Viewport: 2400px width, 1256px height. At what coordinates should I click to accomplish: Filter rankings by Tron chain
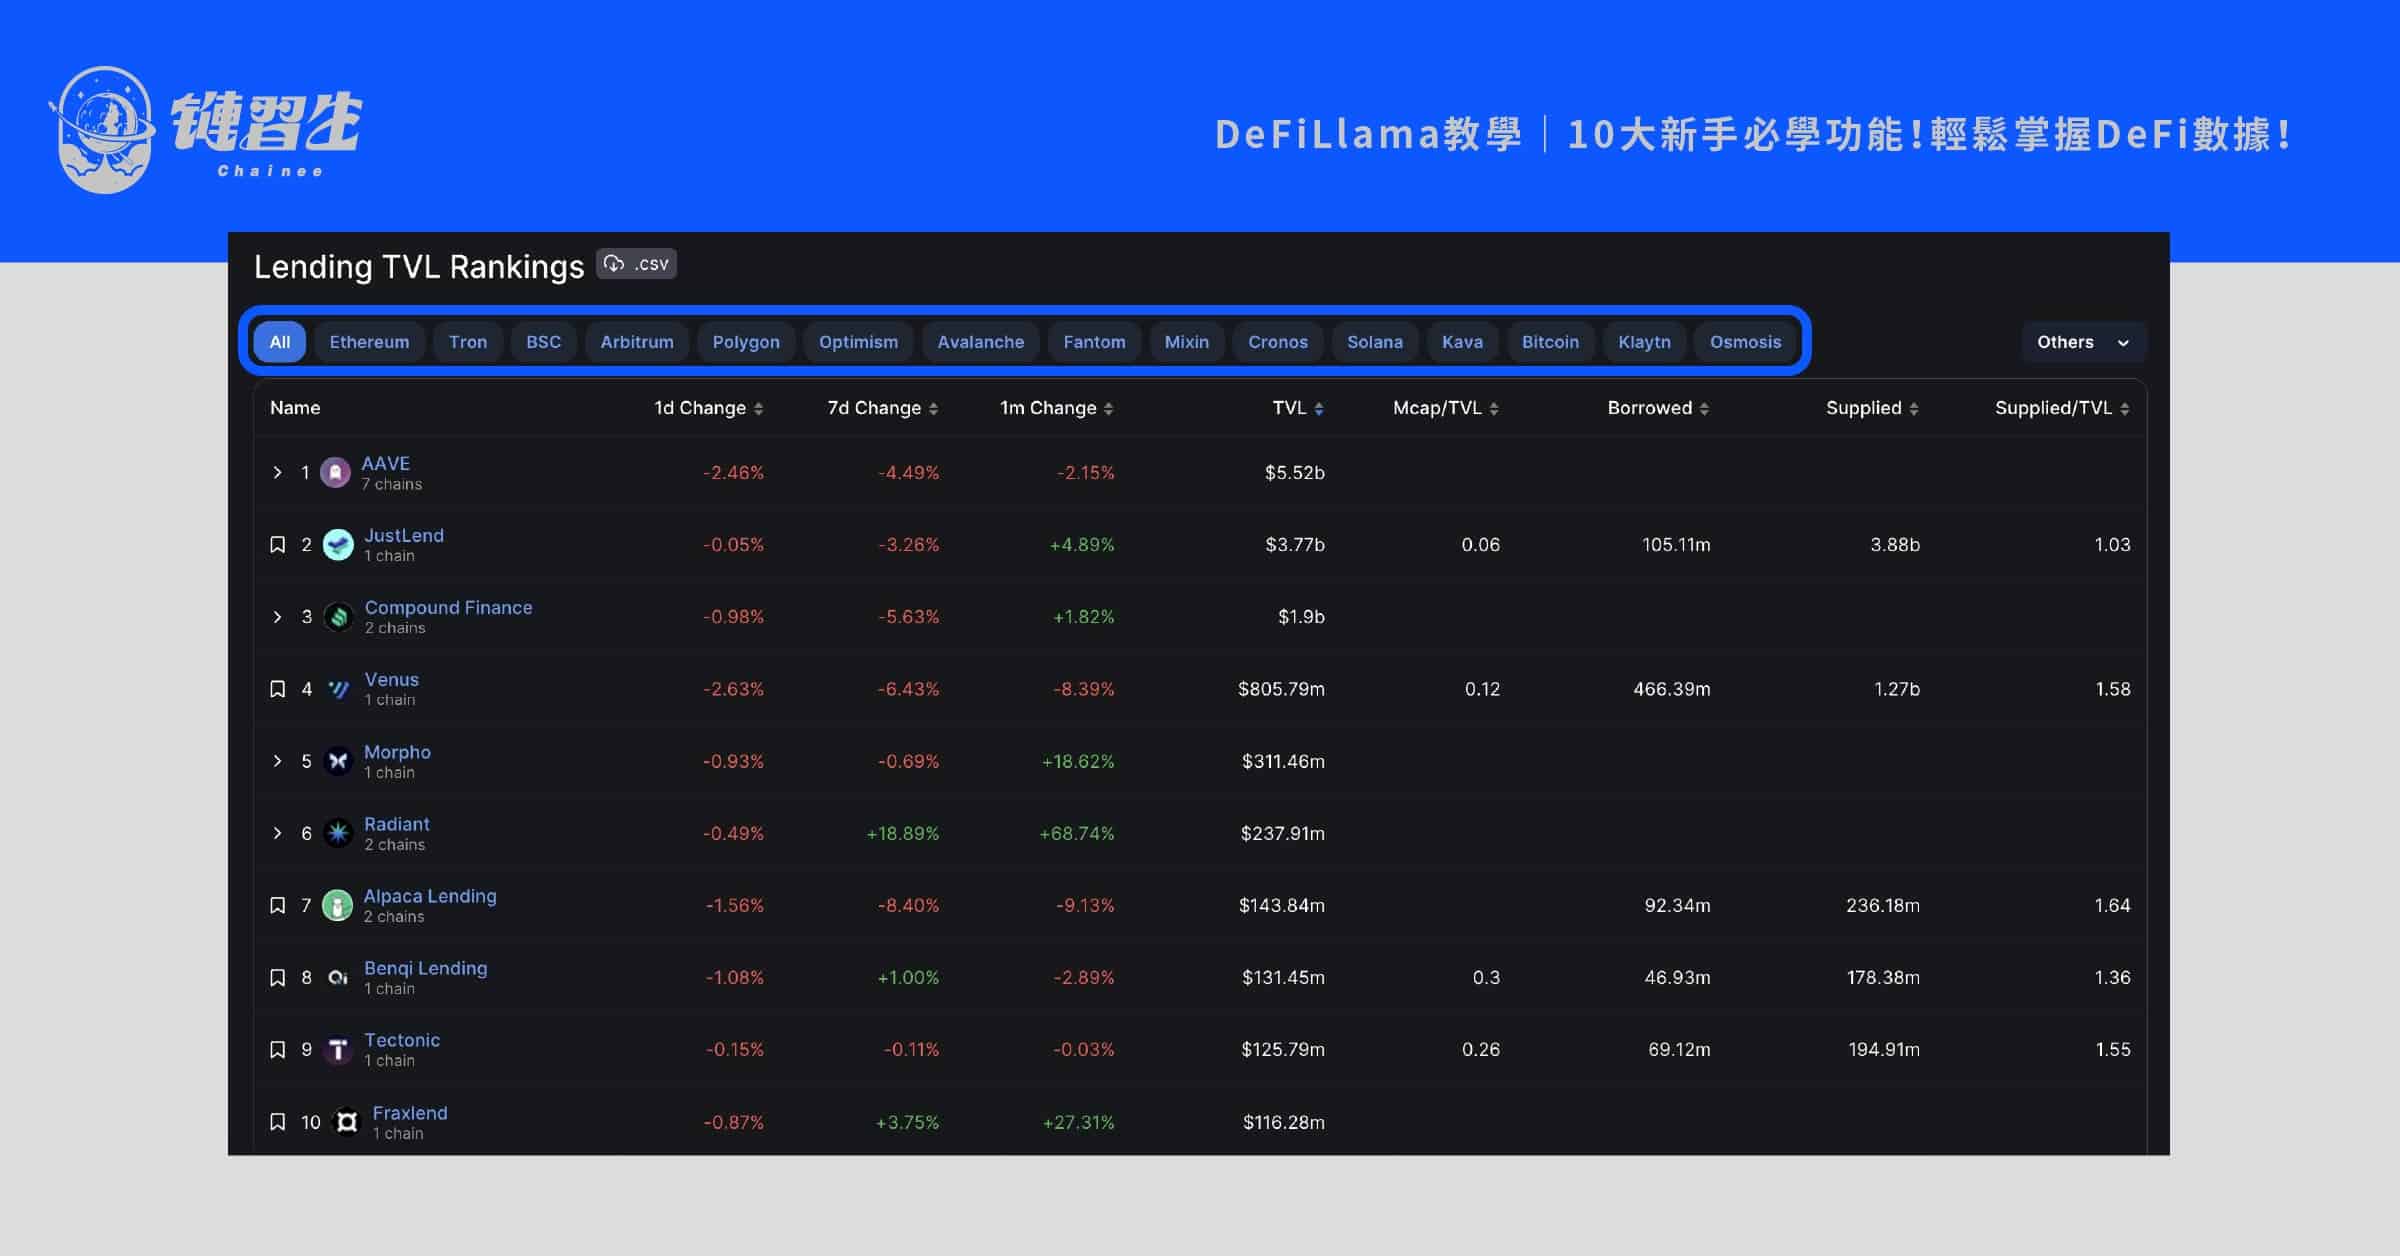click(x=468, y=342)
